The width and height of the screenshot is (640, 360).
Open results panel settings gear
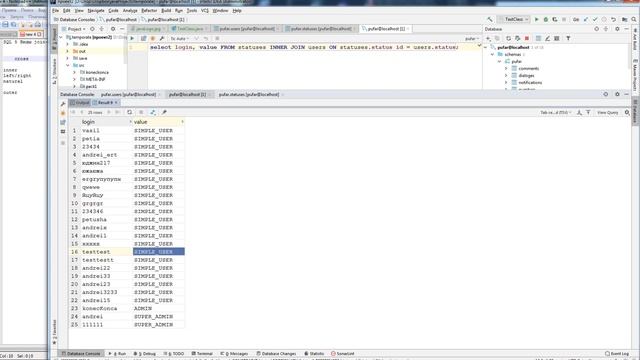(617, 94)
